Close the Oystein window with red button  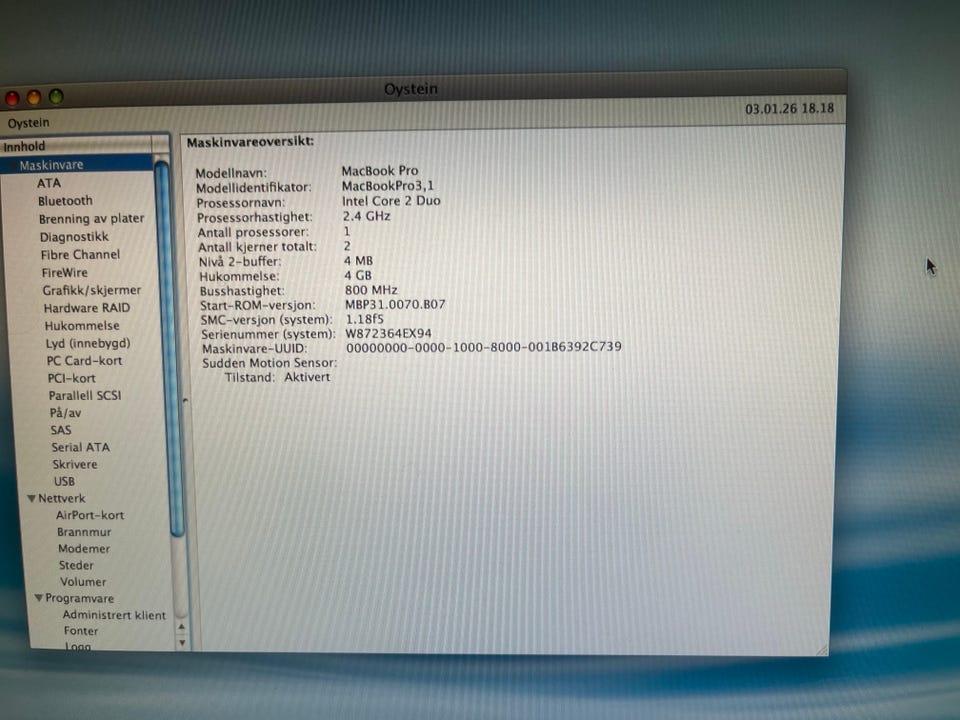(12, 98)
